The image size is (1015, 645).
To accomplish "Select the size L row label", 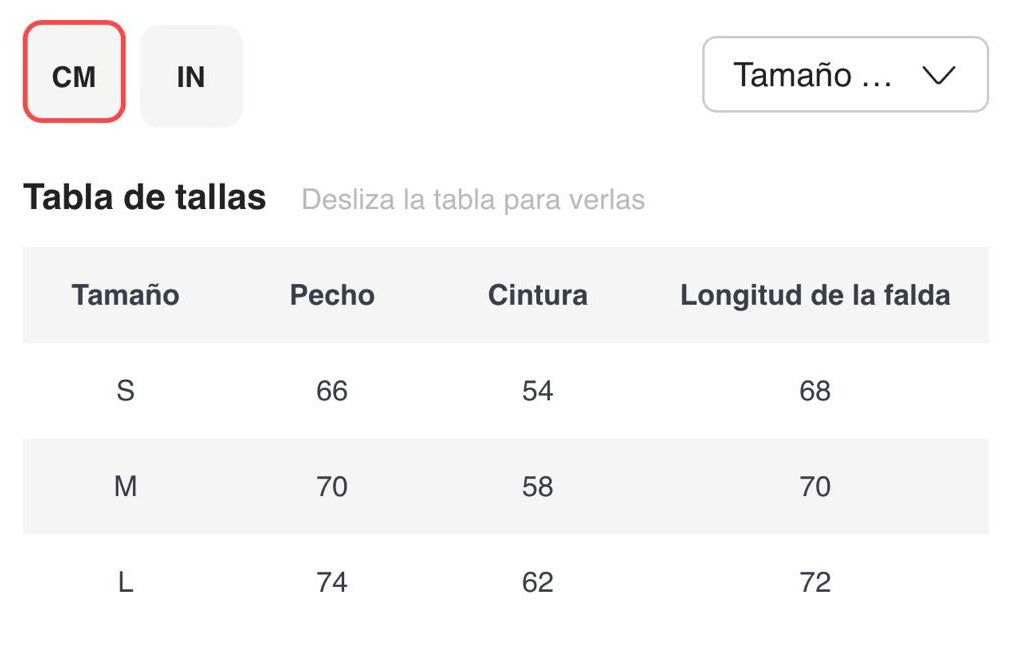I will click(x=125, y=582).
